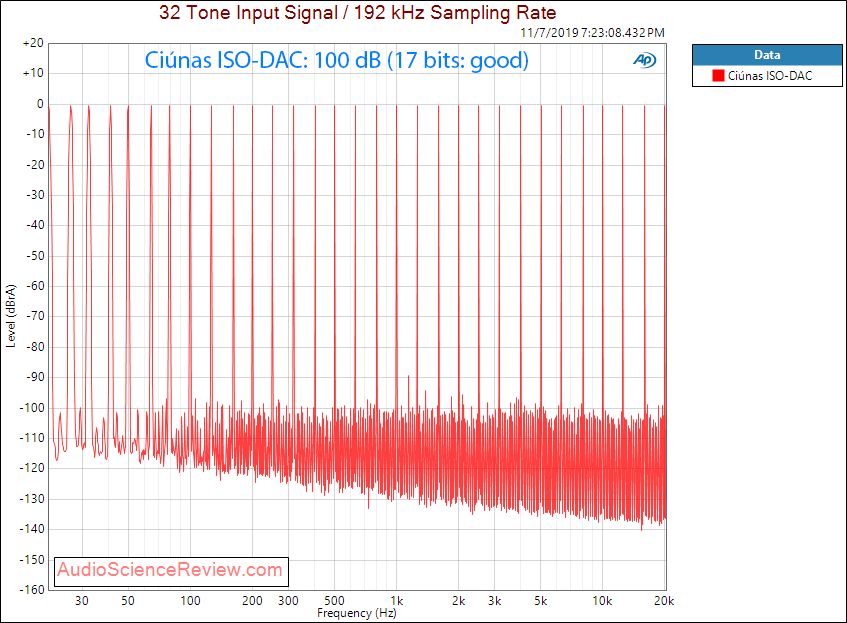Click the 1k tick on the frequency axis
Image resolution: width=847 pixels, height=623 pixels.
click(397, 601)
